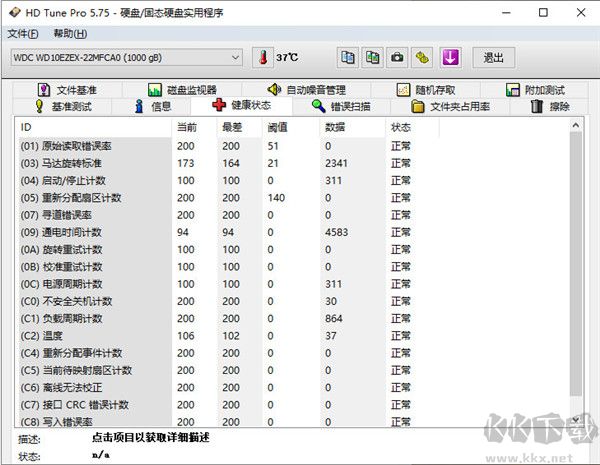Open the 文件(F) menu
This screenshot has height=465, width=600.
tap(23, 34)
